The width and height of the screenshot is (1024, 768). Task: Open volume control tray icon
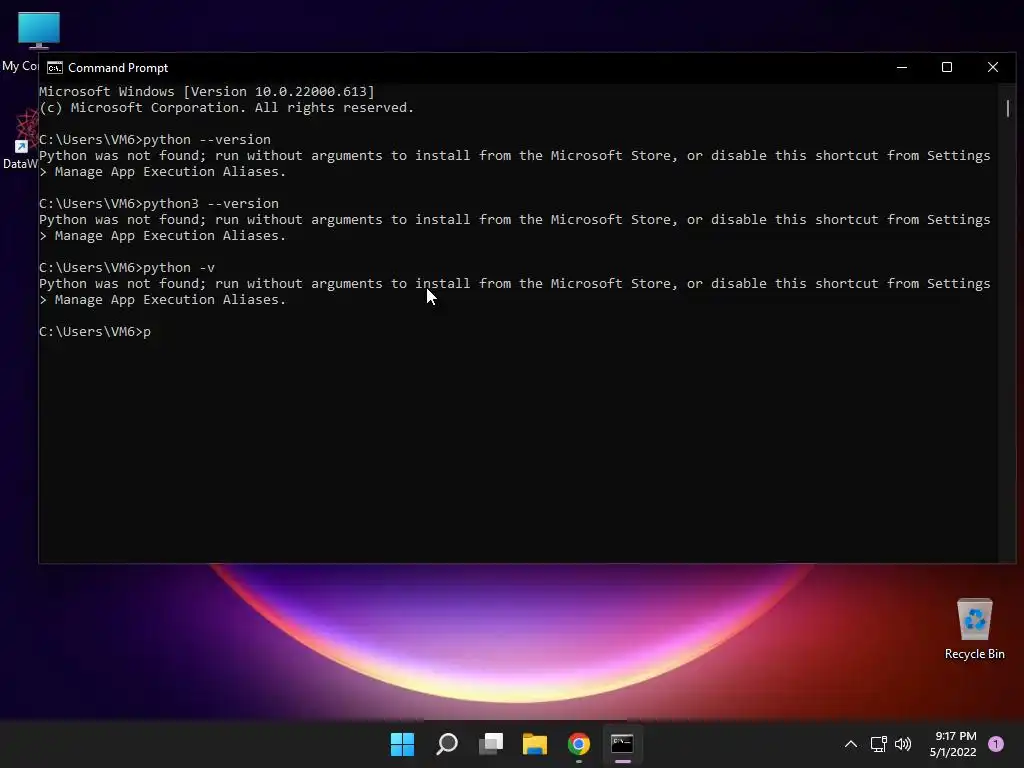click(903, 744)
